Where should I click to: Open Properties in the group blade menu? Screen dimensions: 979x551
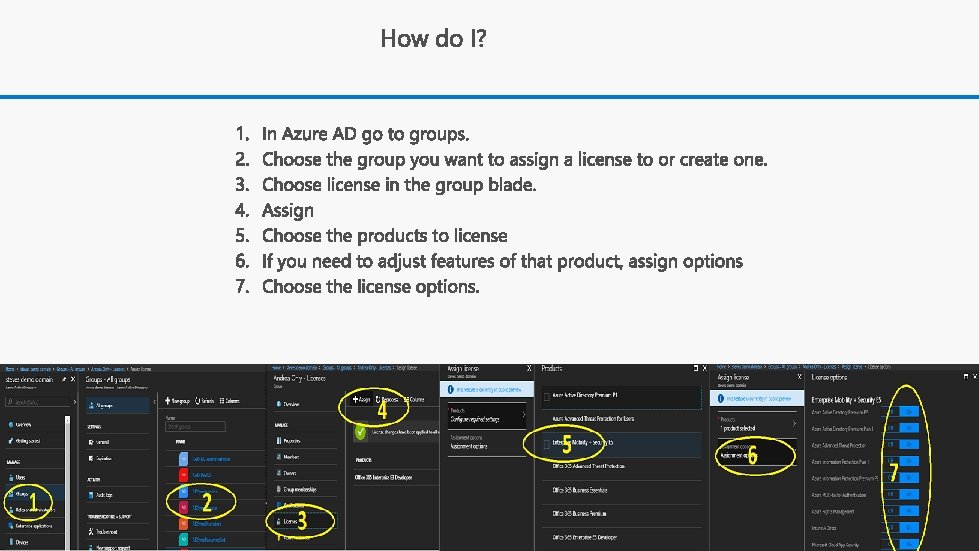(x=288, y=441)
